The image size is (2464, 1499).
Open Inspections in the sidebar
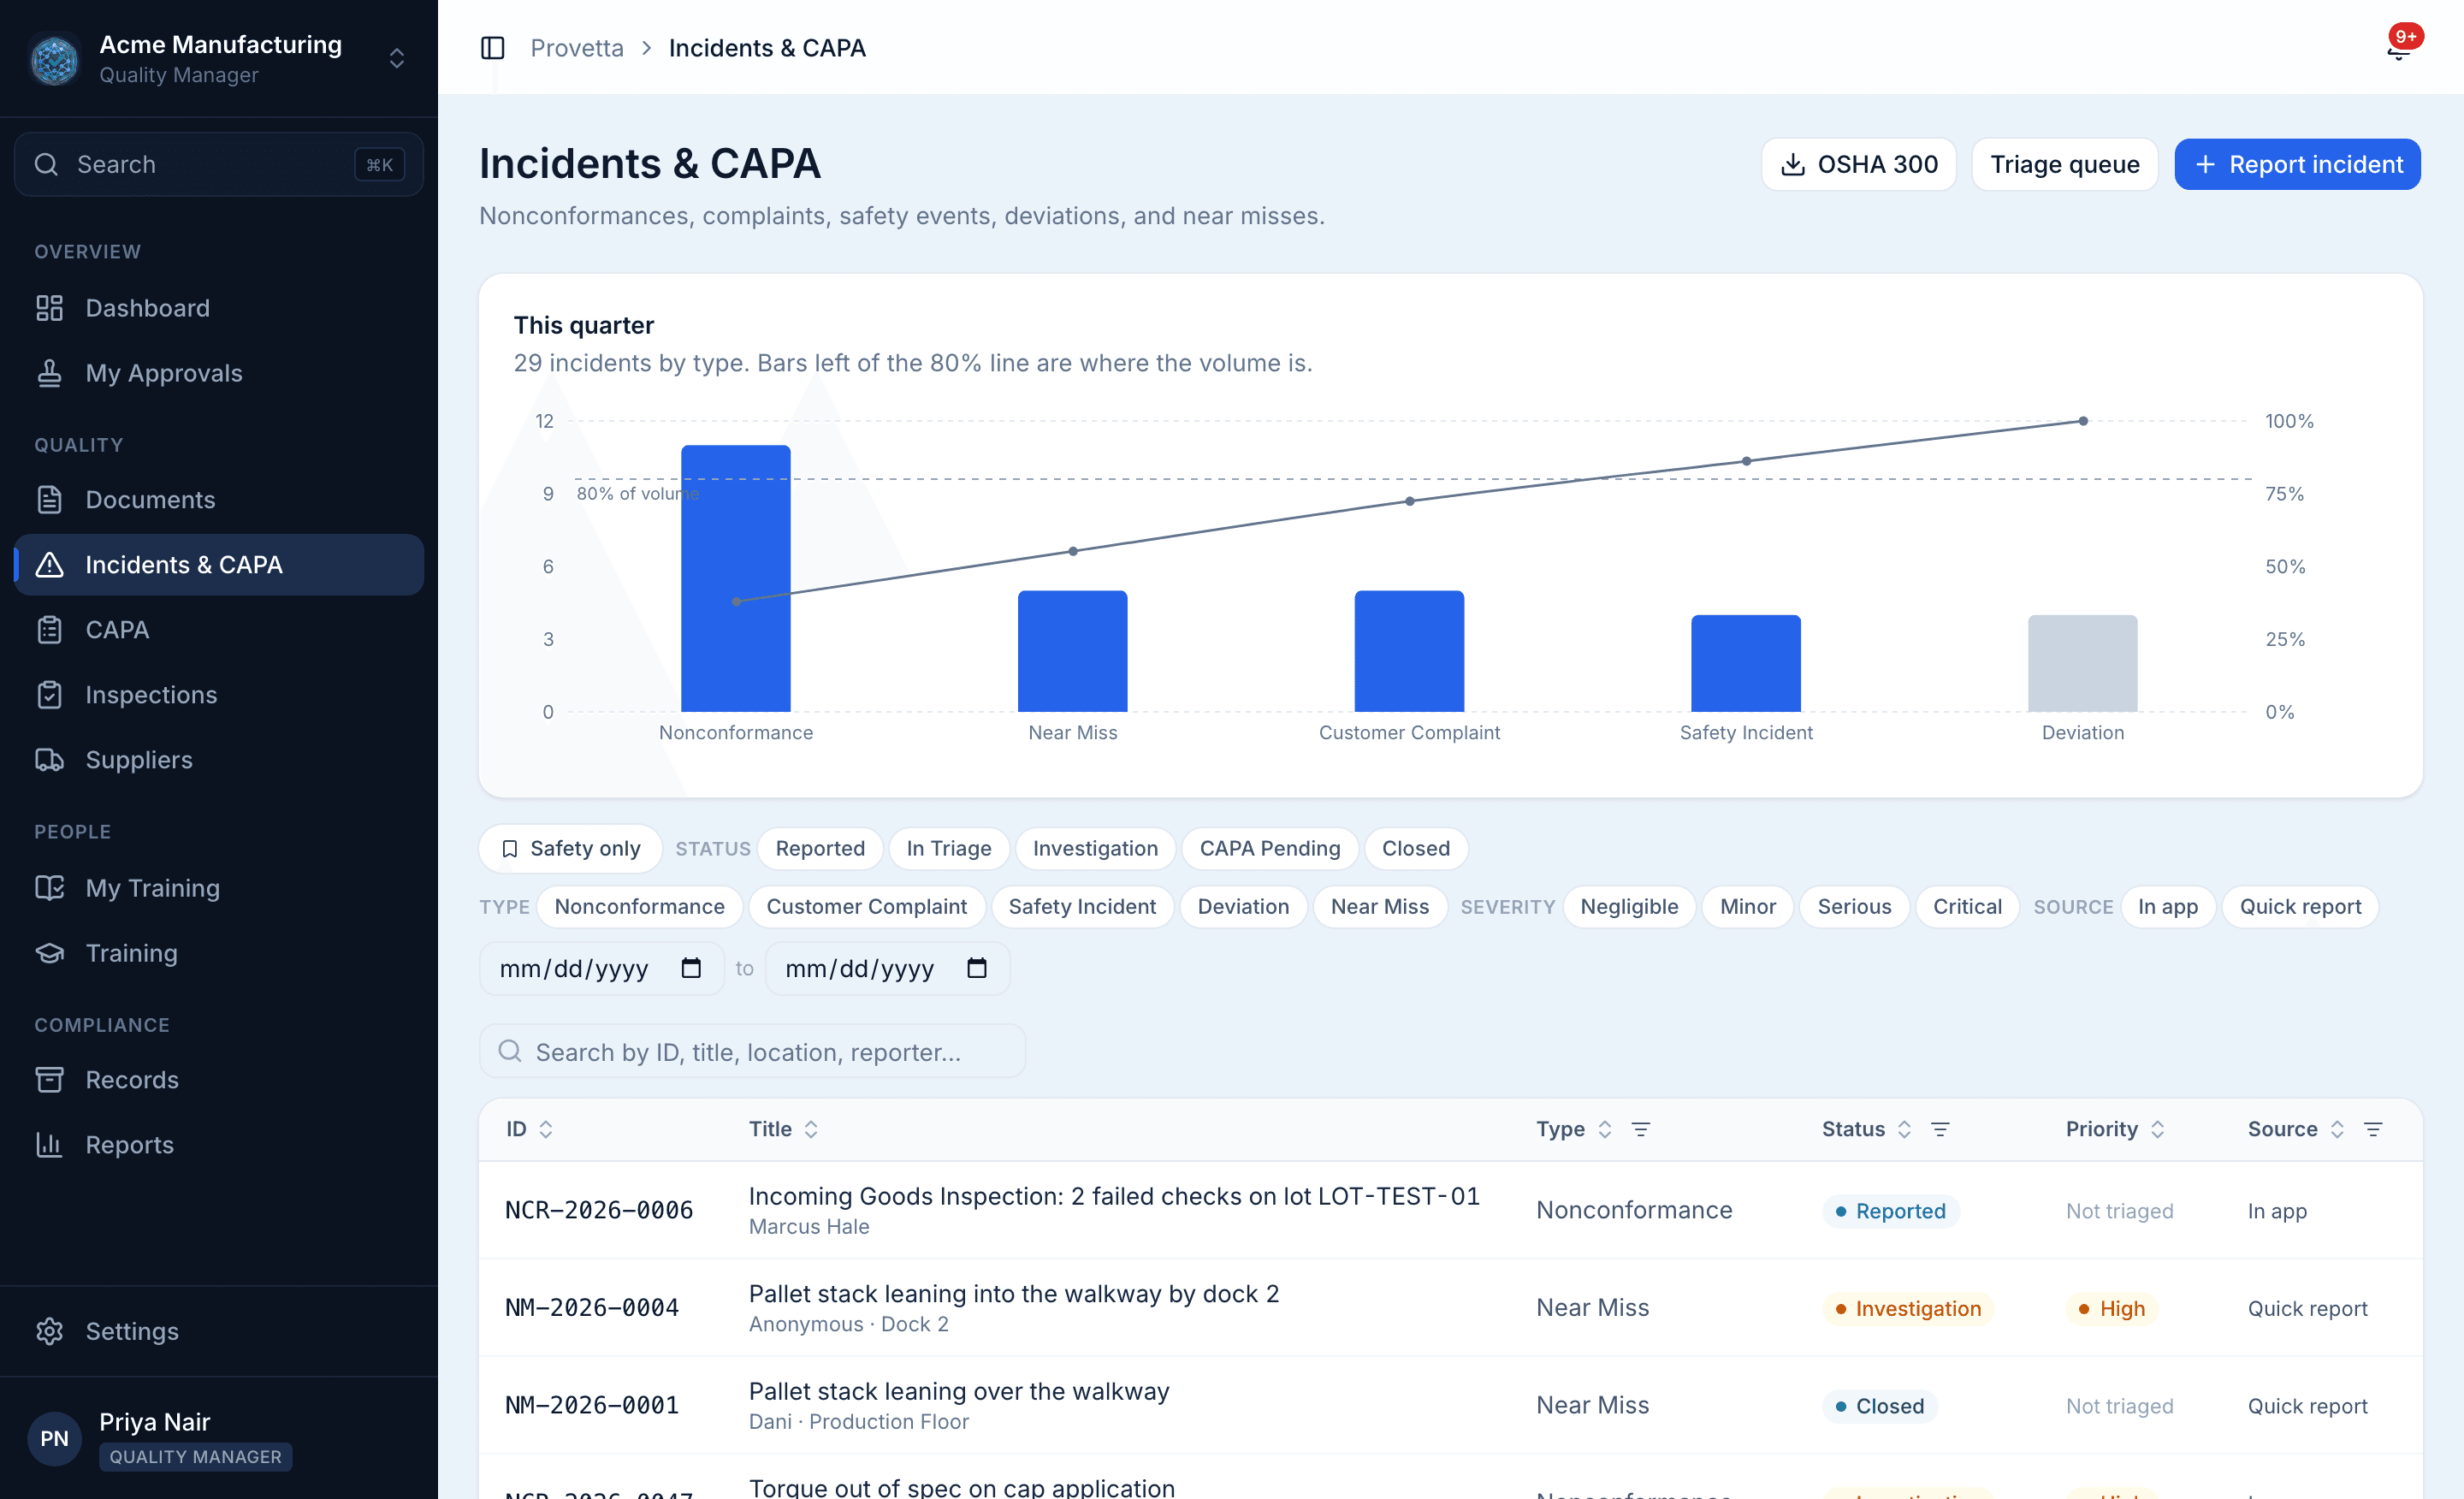pos(218,694)
